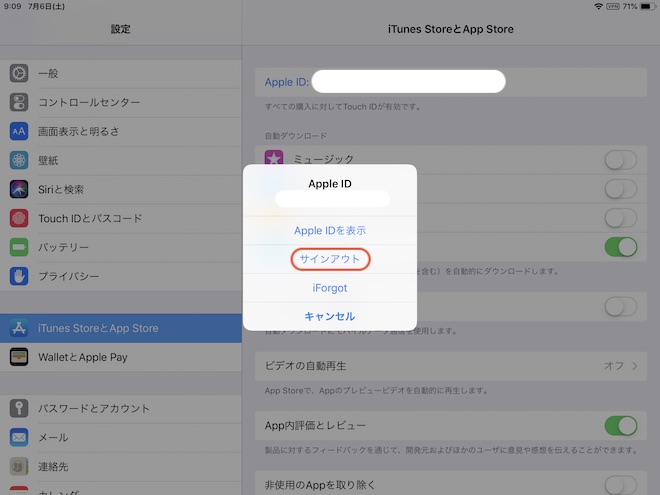Open 壁紙 settings row
The image size is (660, 495).
coord(121,160)
